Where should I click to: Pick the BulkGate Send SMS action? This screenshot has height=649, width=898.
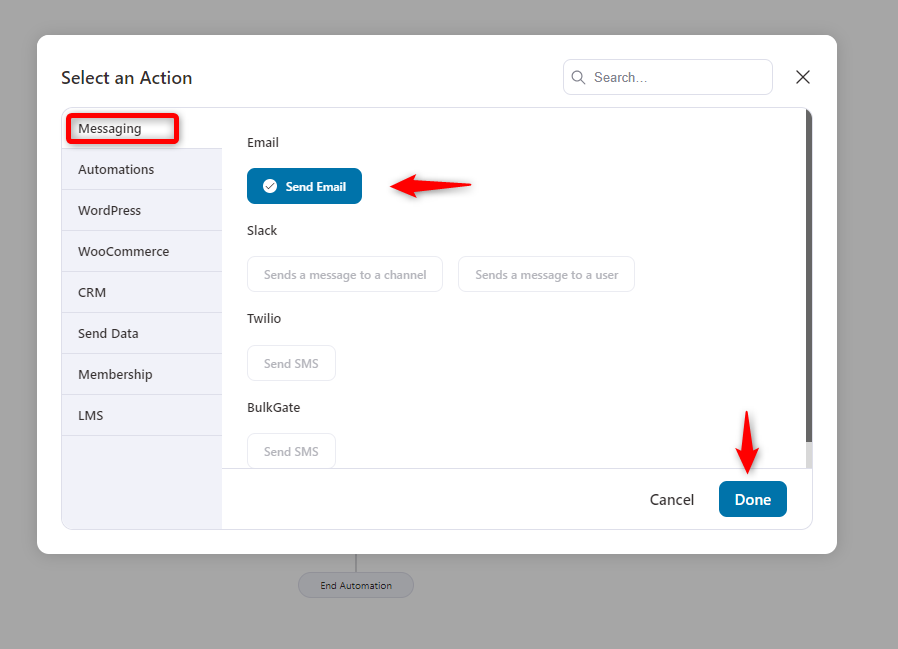coord(291,451)
